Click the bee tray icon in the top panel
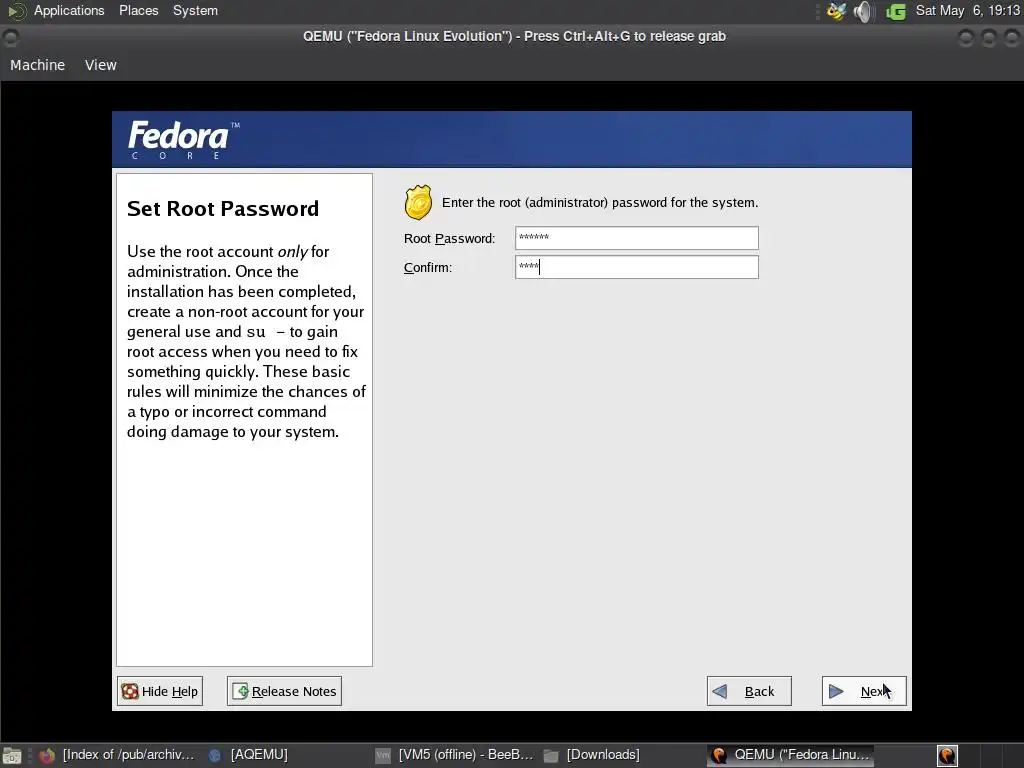1024x768 pixels. tap(836, 11)
